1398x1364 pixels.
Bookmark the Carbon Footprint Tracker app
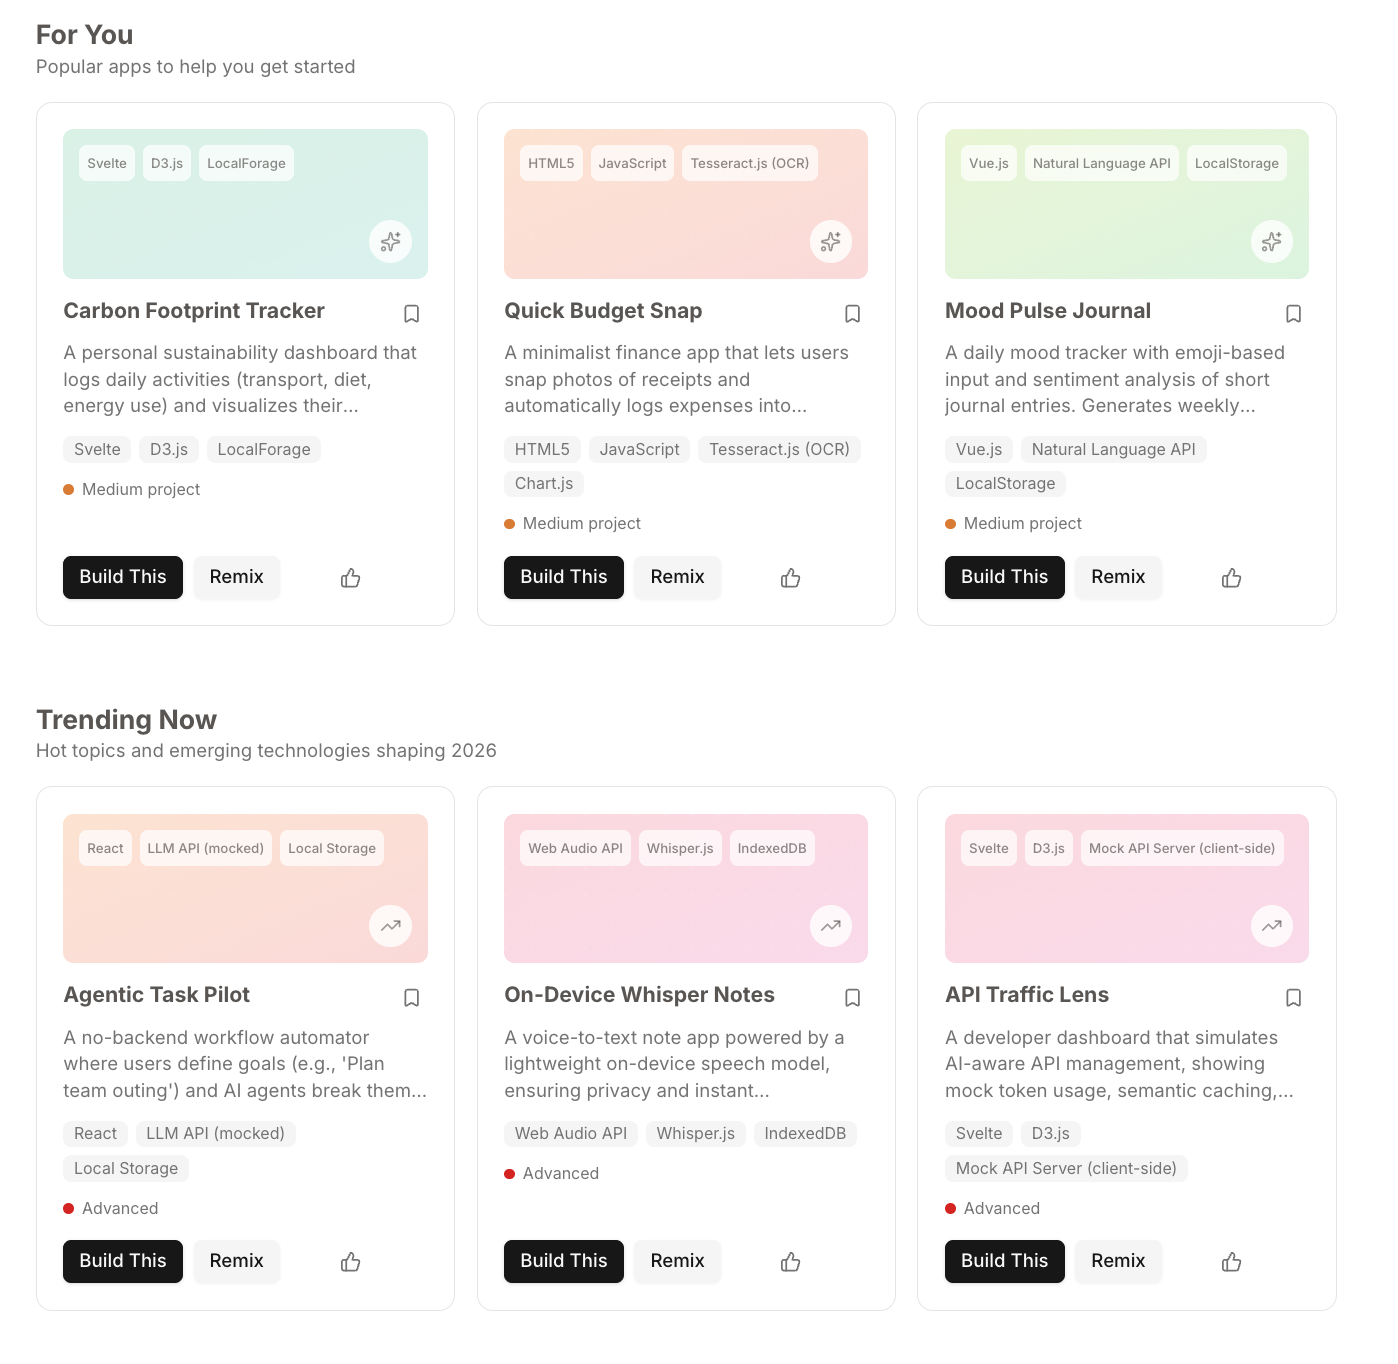click(x=412, y=313)
